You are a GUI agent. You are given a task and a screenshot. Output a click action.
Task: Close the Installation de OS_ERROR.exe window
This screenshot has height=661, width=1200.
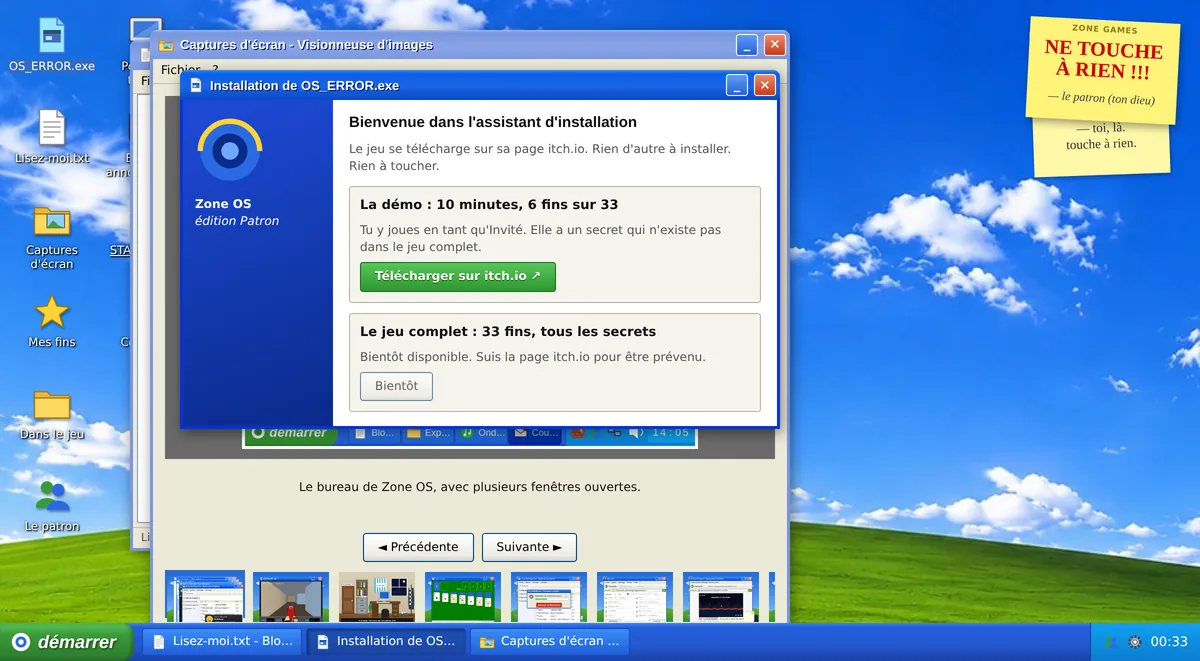(765, 86)
